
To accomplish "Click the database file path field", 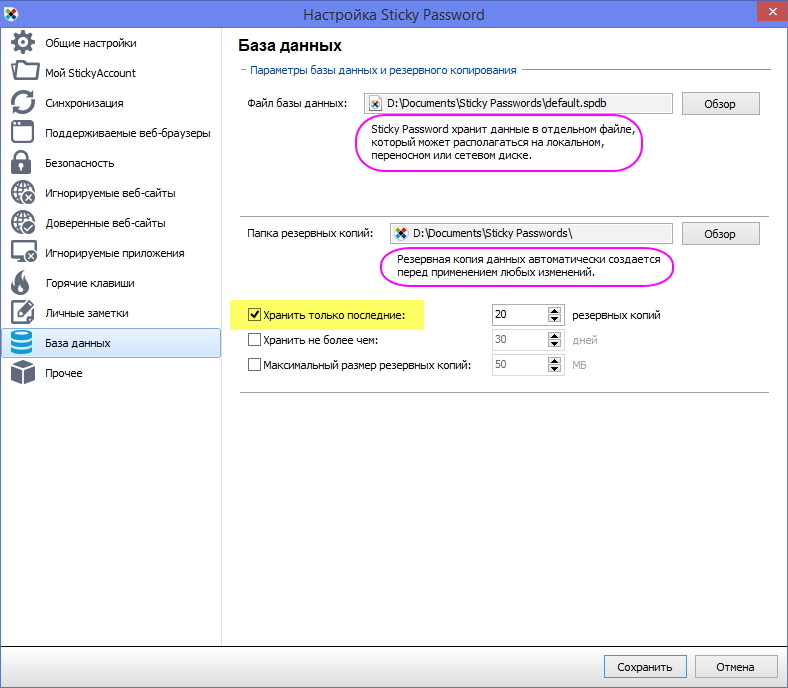I will 518,104.
